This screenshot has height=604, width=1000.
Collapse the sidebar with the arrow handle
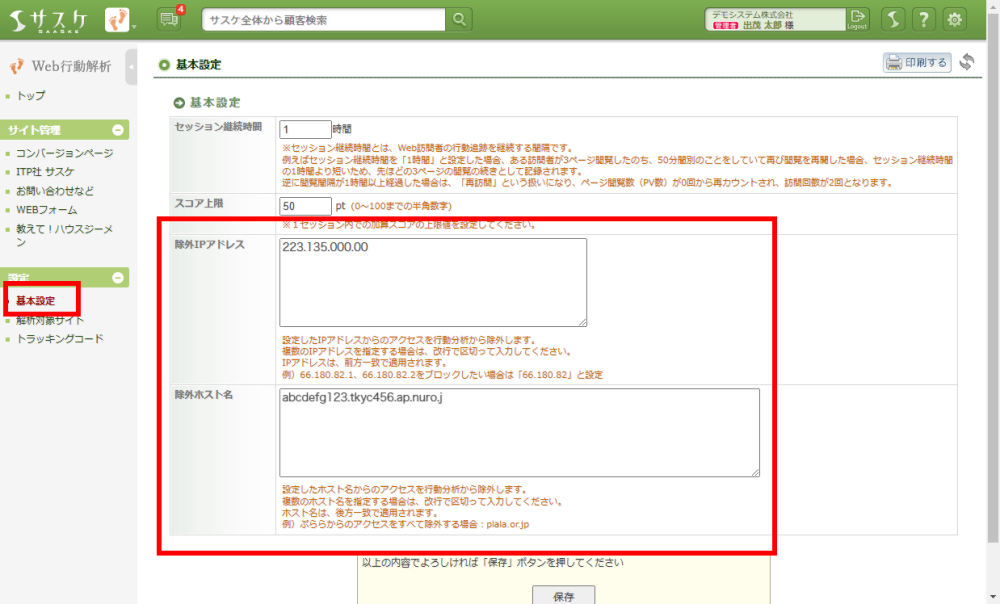tap(131, 66)
